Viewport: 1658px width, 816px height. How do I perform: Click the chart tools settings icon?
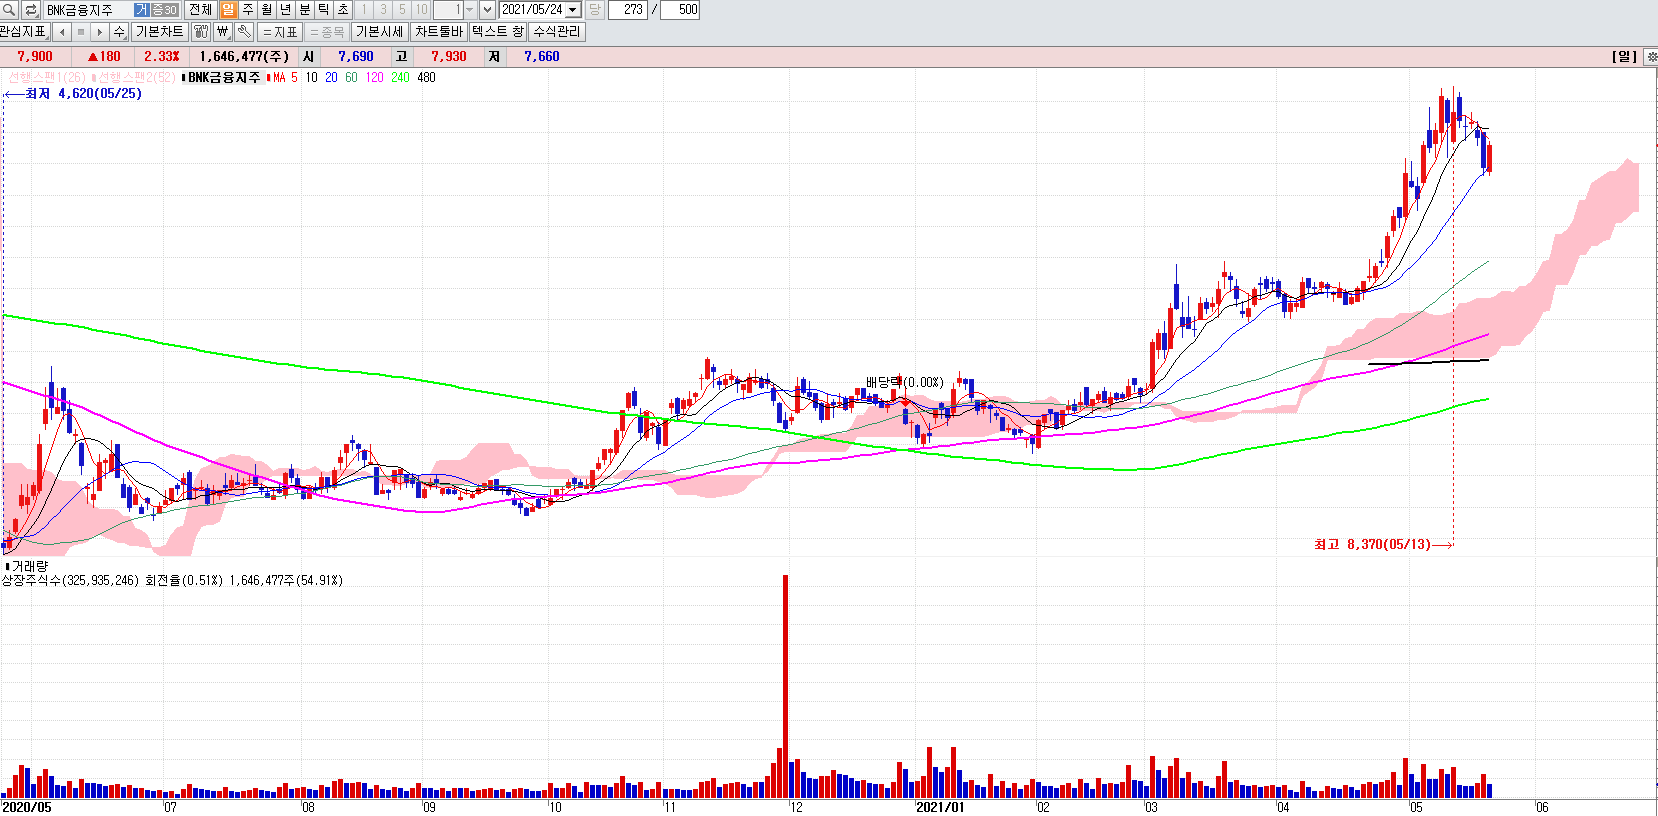(x=201, y=32)
